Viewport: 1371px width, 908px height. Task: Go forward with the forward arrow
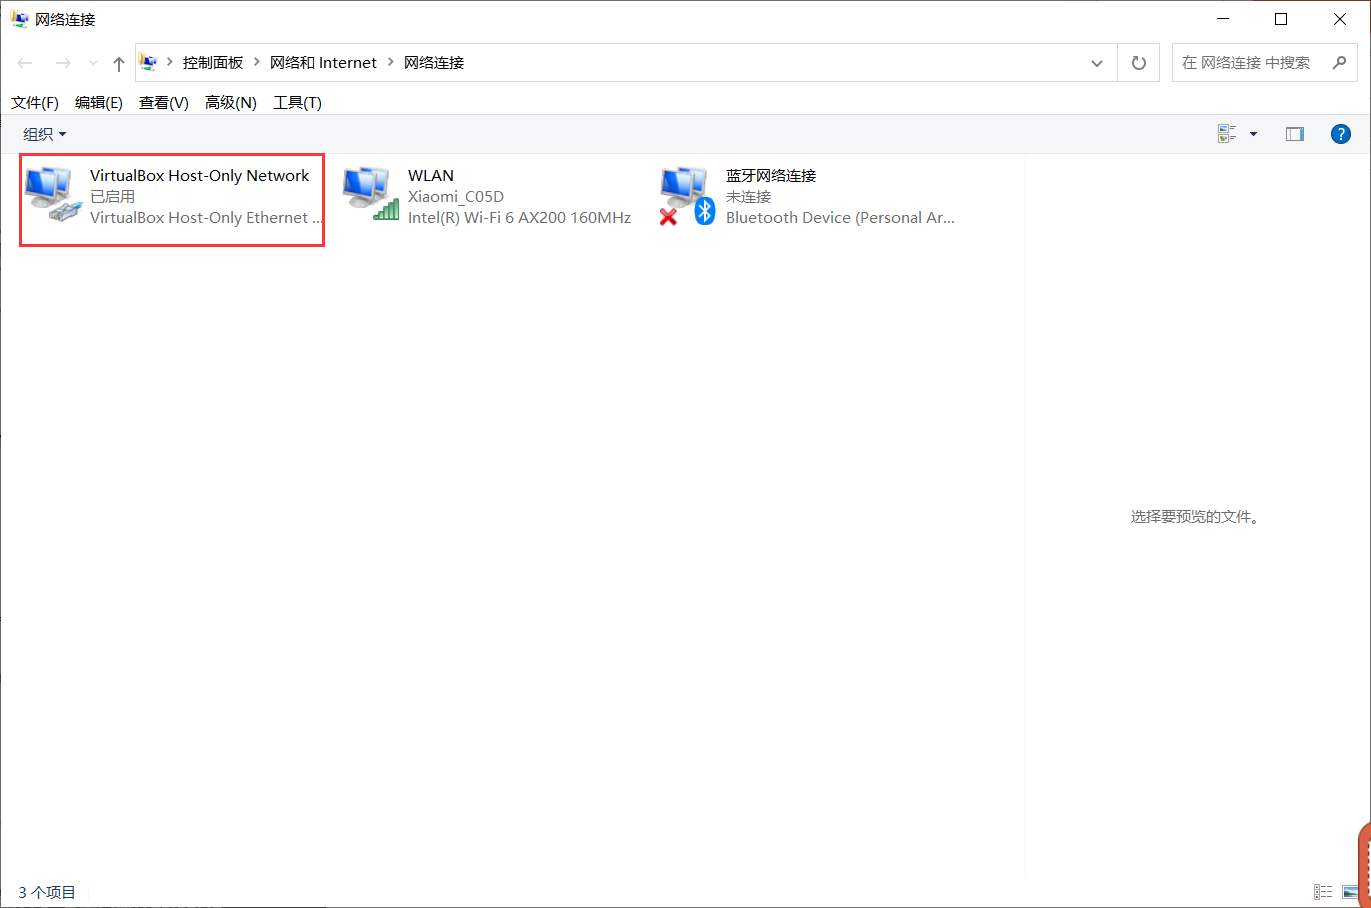point(63,63)
